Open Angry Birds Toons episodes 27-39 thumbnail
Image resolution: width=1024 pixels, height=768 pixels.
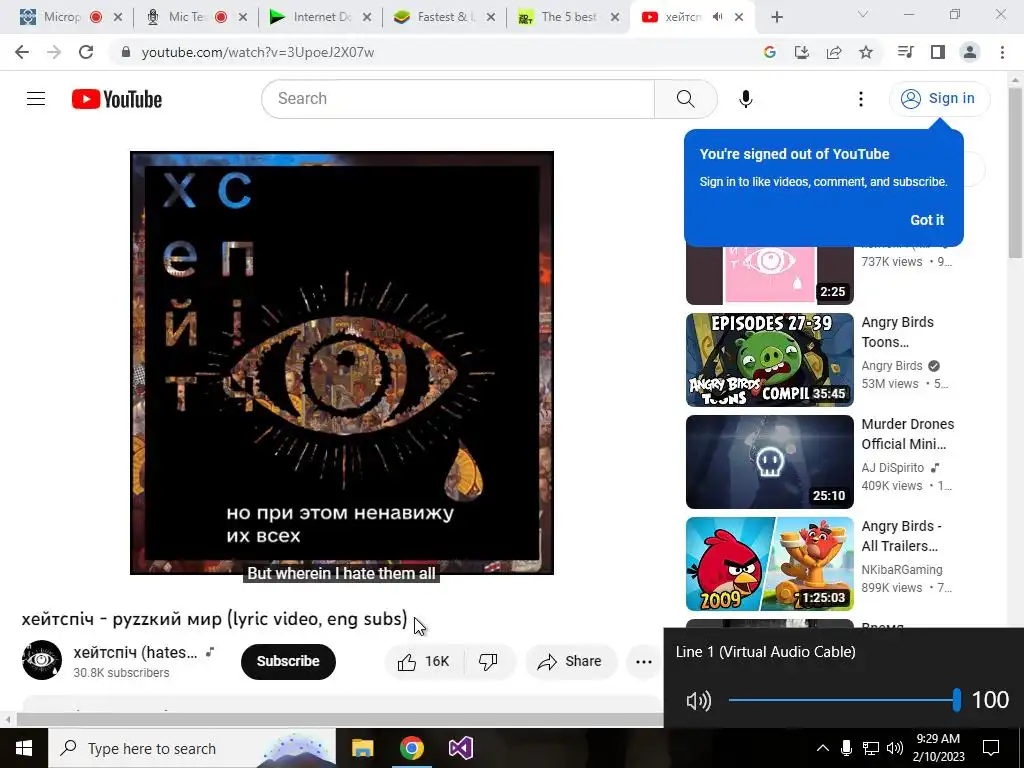(x=769, y=360)
